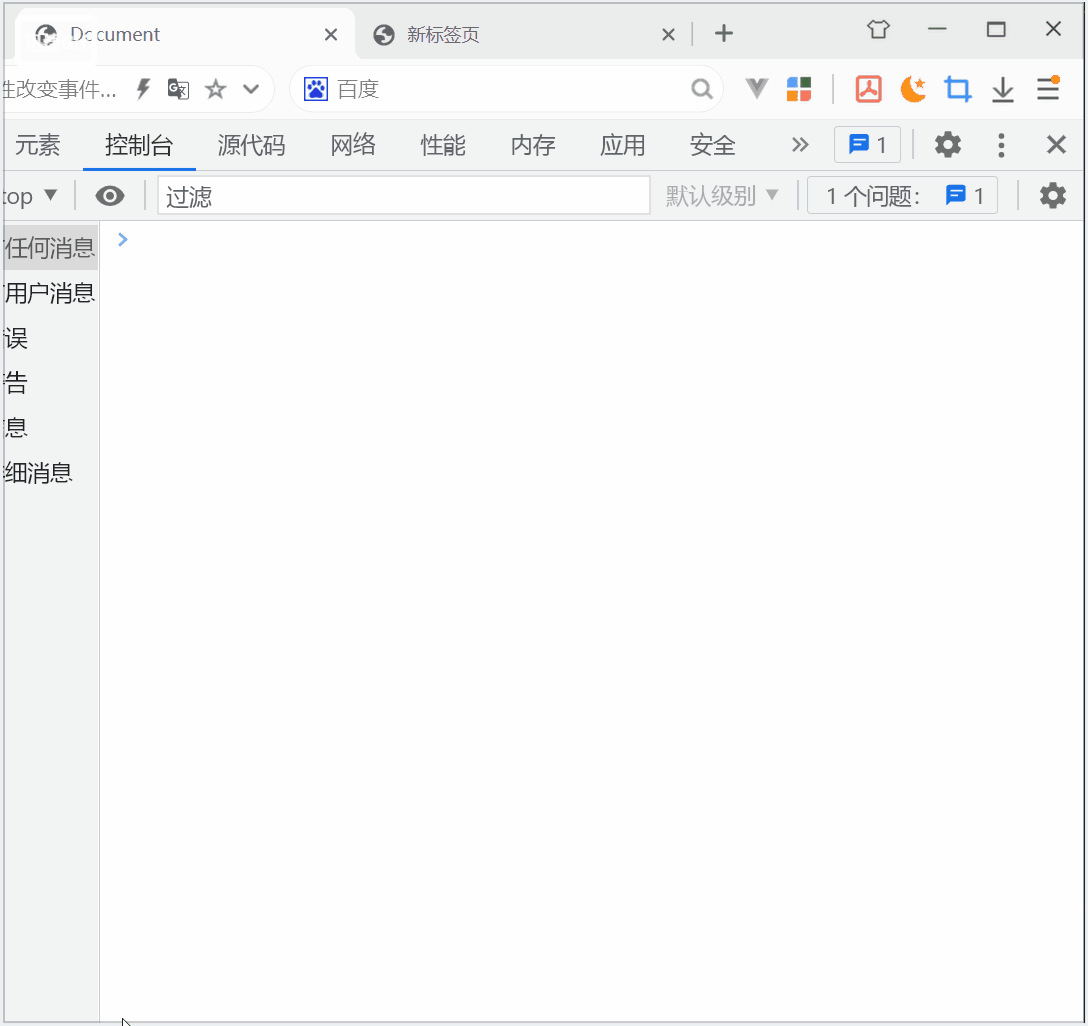
Task: Open the top frame context dropdown
Action: pos(30,195)
